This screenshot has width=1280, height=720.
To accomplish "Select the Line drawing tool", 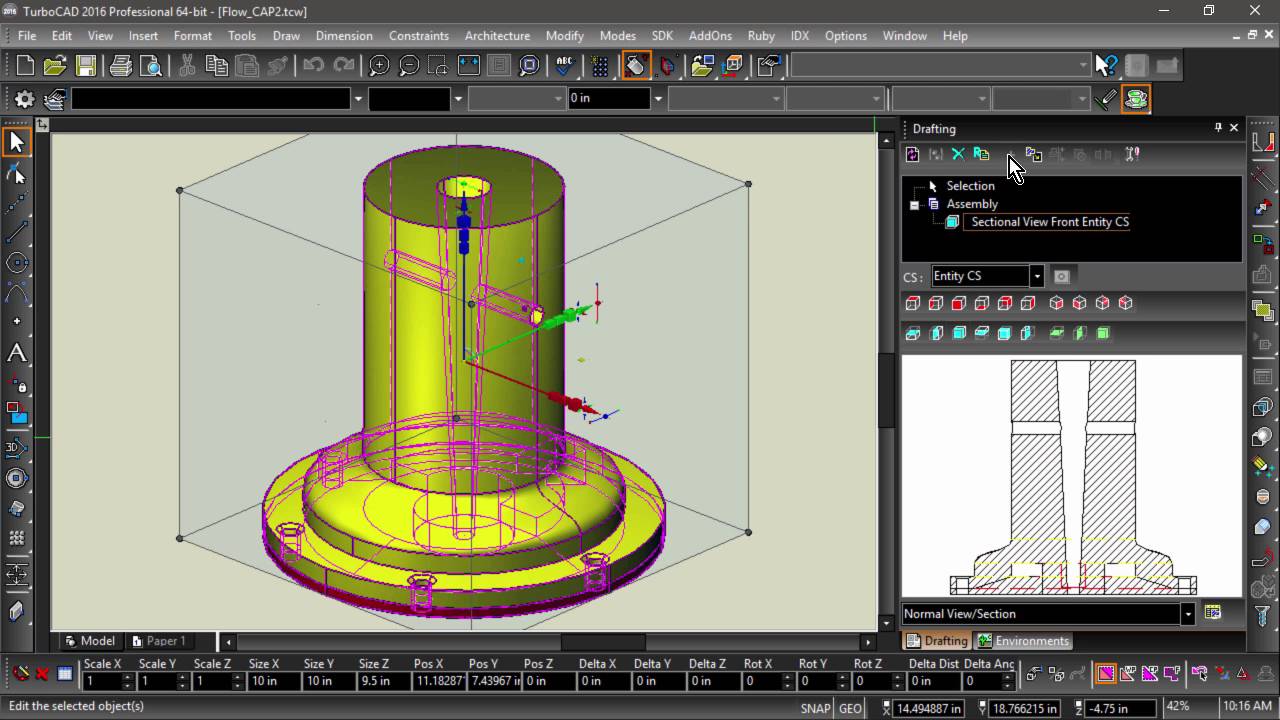I will (16, 233).
